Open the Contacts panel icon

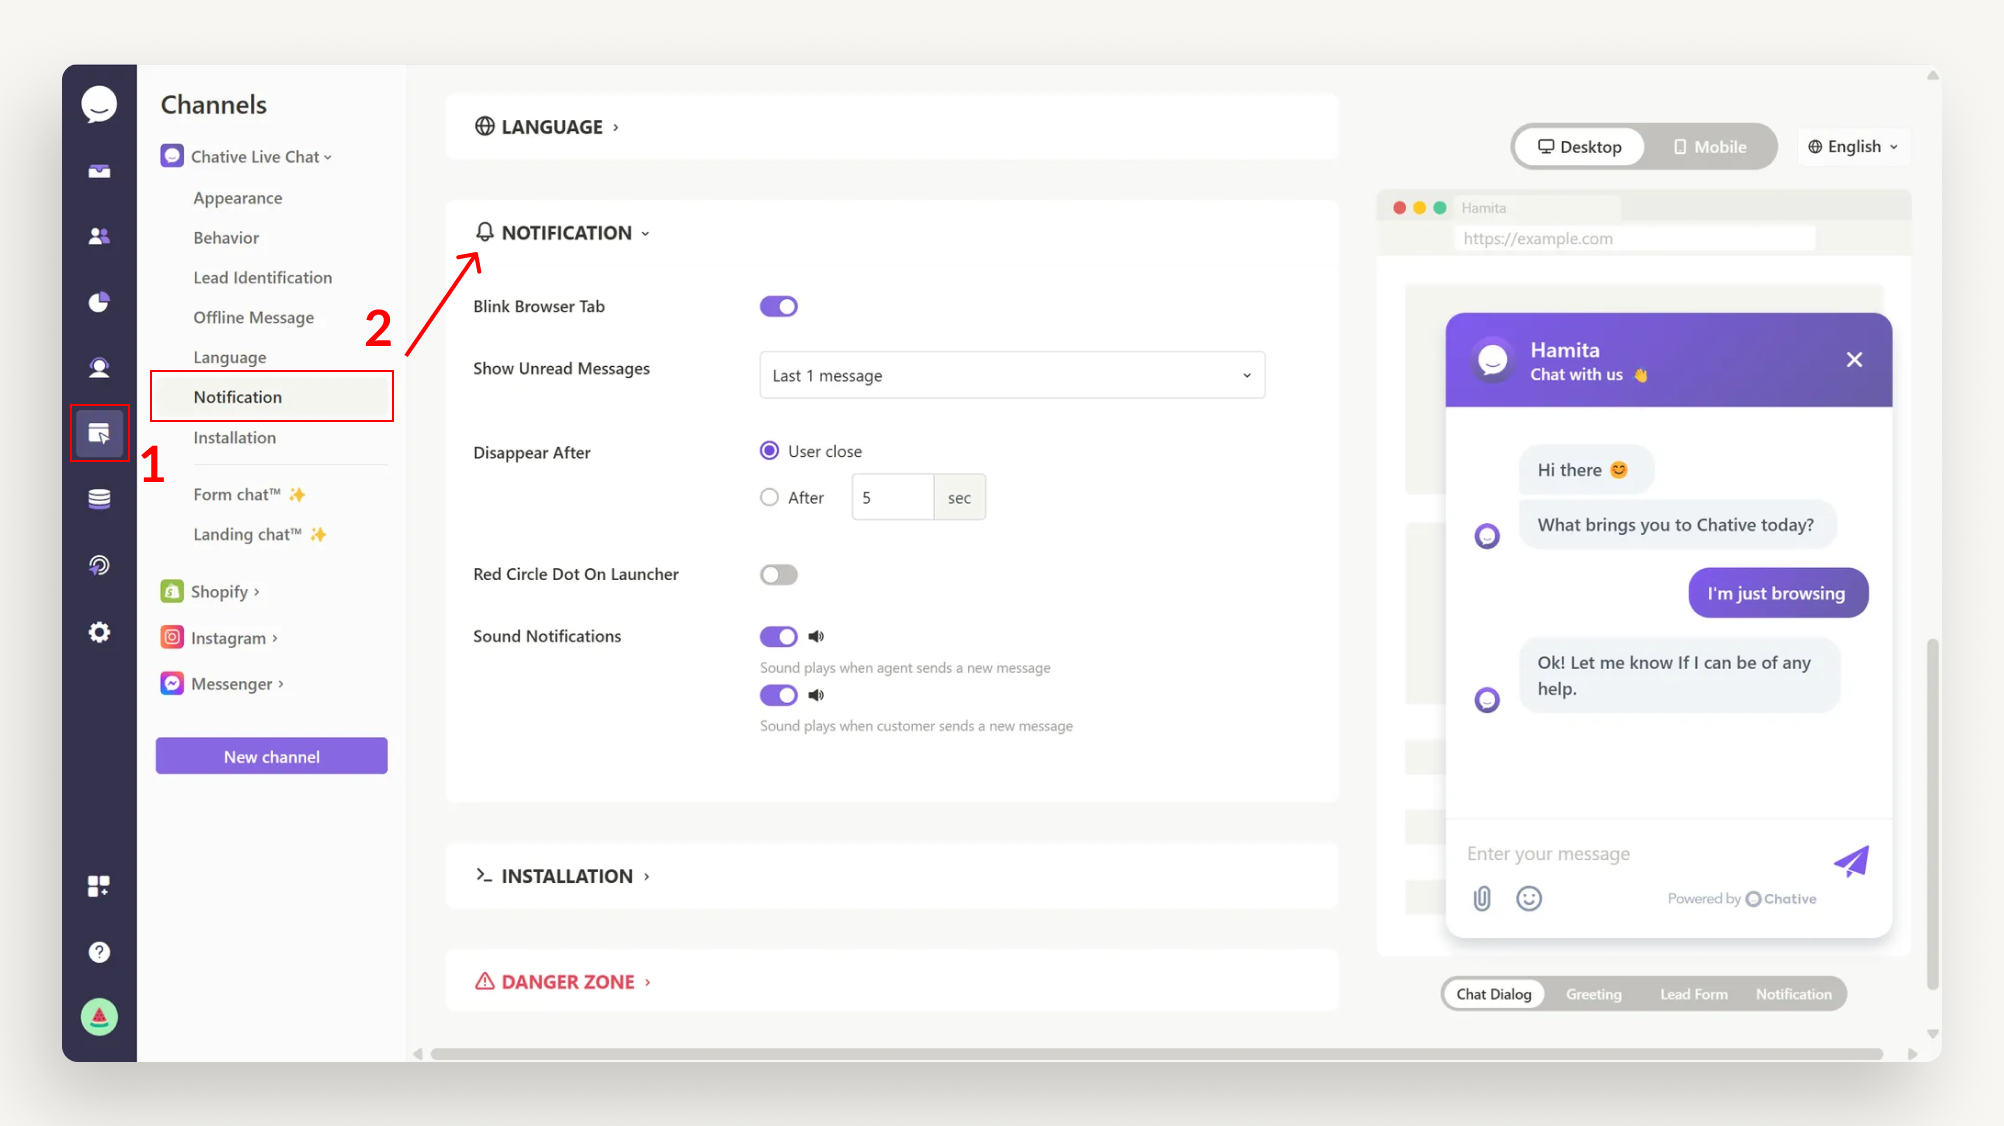(99, 235)
